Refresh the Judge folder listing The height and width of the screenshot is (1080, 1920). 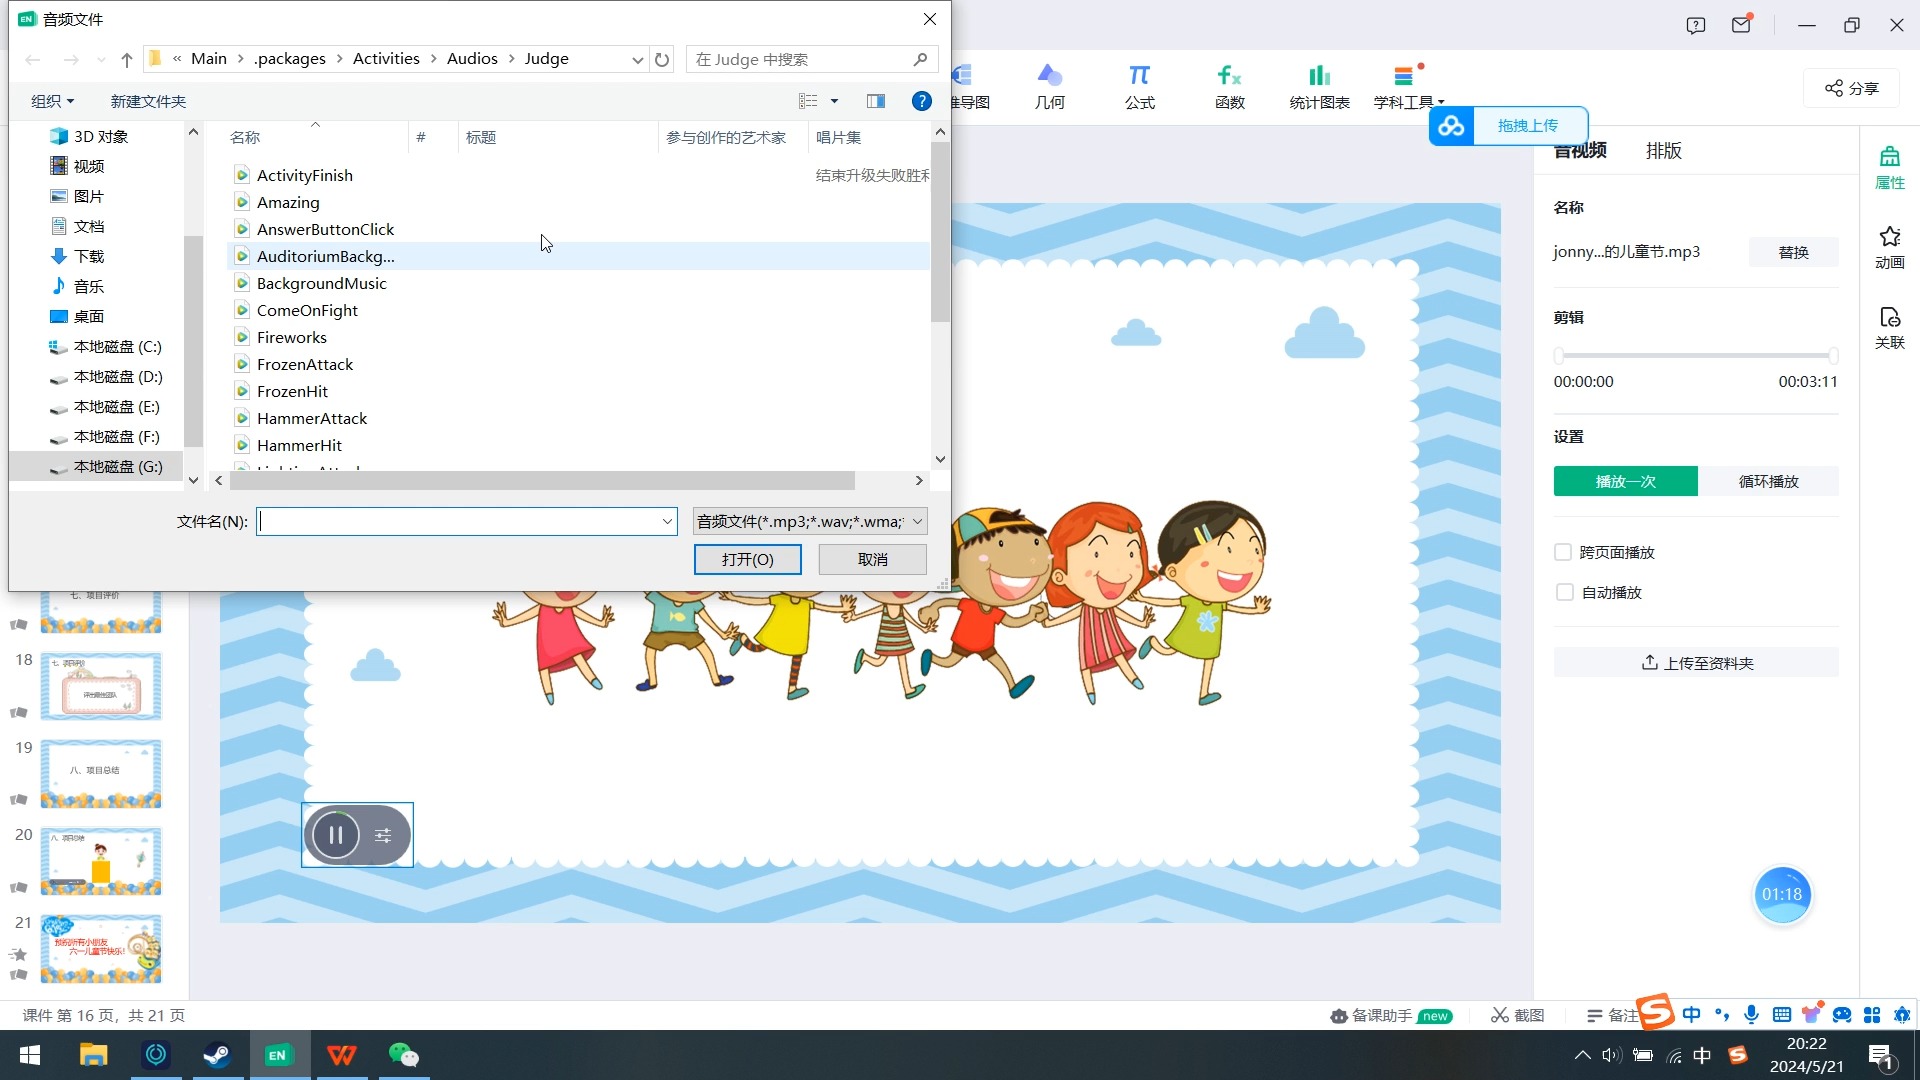(662, 59)
